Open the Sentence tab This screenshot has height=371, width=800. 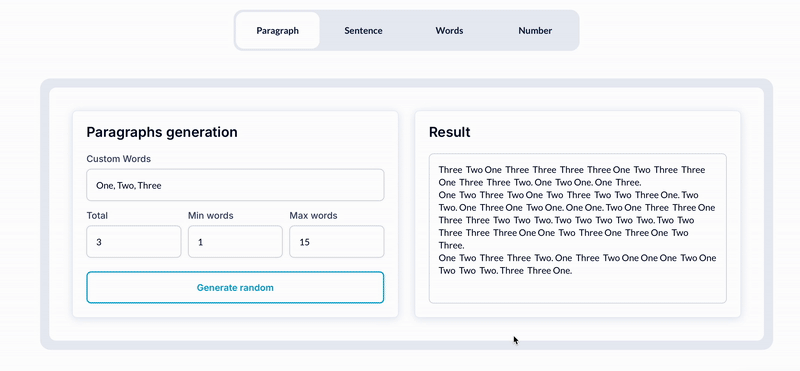pos(363,31)
